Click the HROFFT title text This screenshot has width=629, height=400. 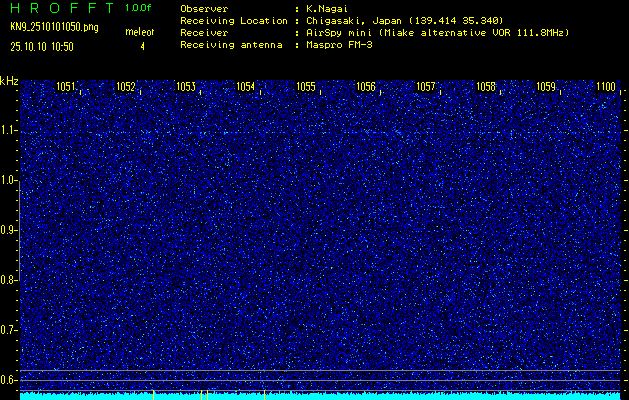59,8
